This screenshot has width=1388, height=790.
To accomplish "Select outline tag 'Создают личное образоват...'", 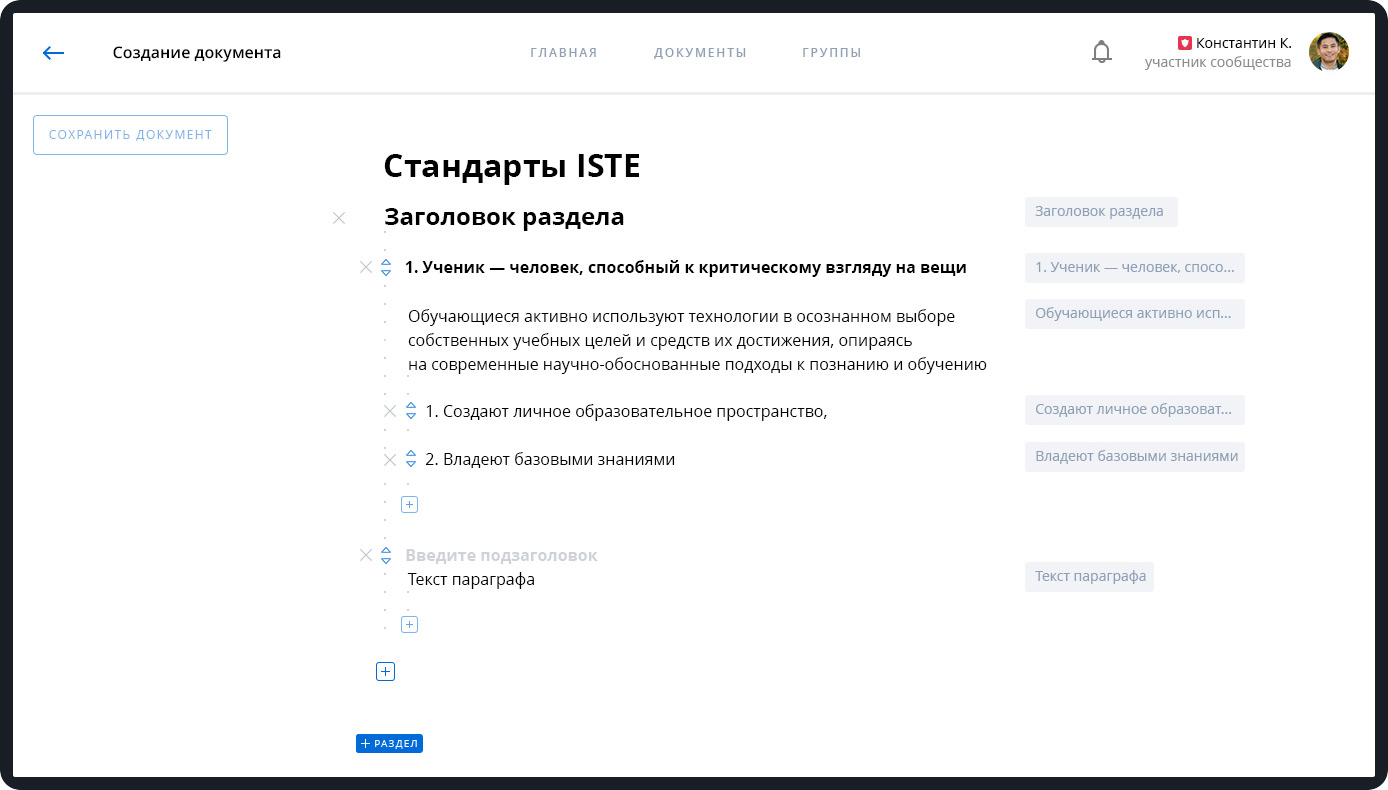I will tap(1135, 410).
